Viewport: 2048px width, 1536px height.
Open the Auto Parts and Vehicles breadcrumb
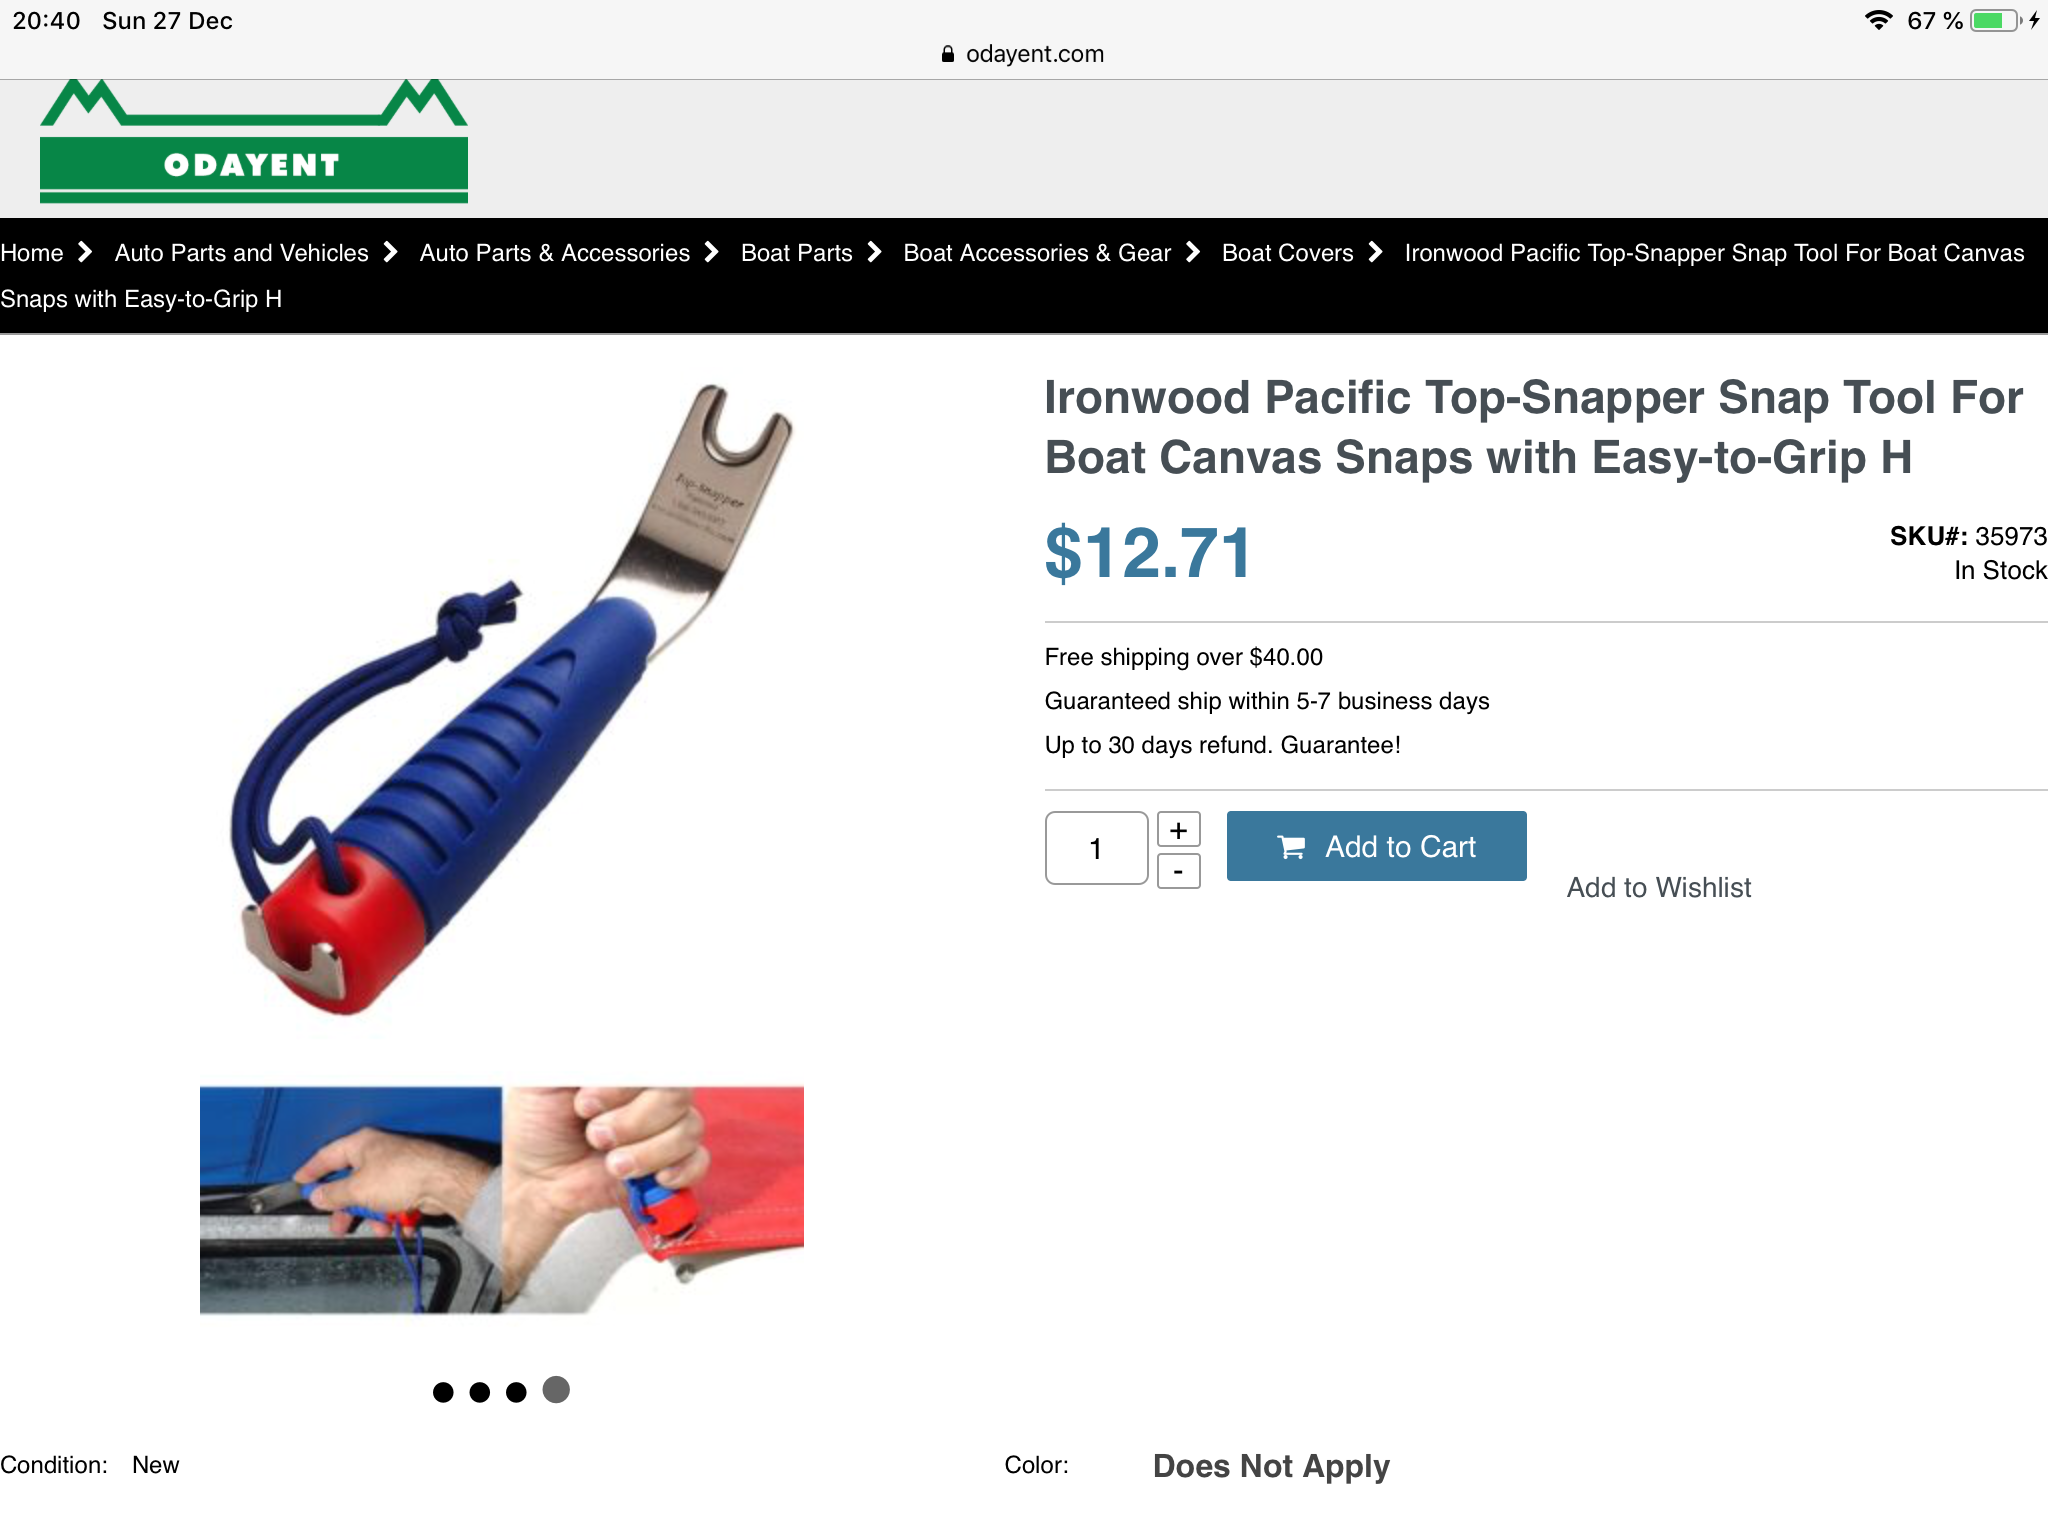[242, 253]
